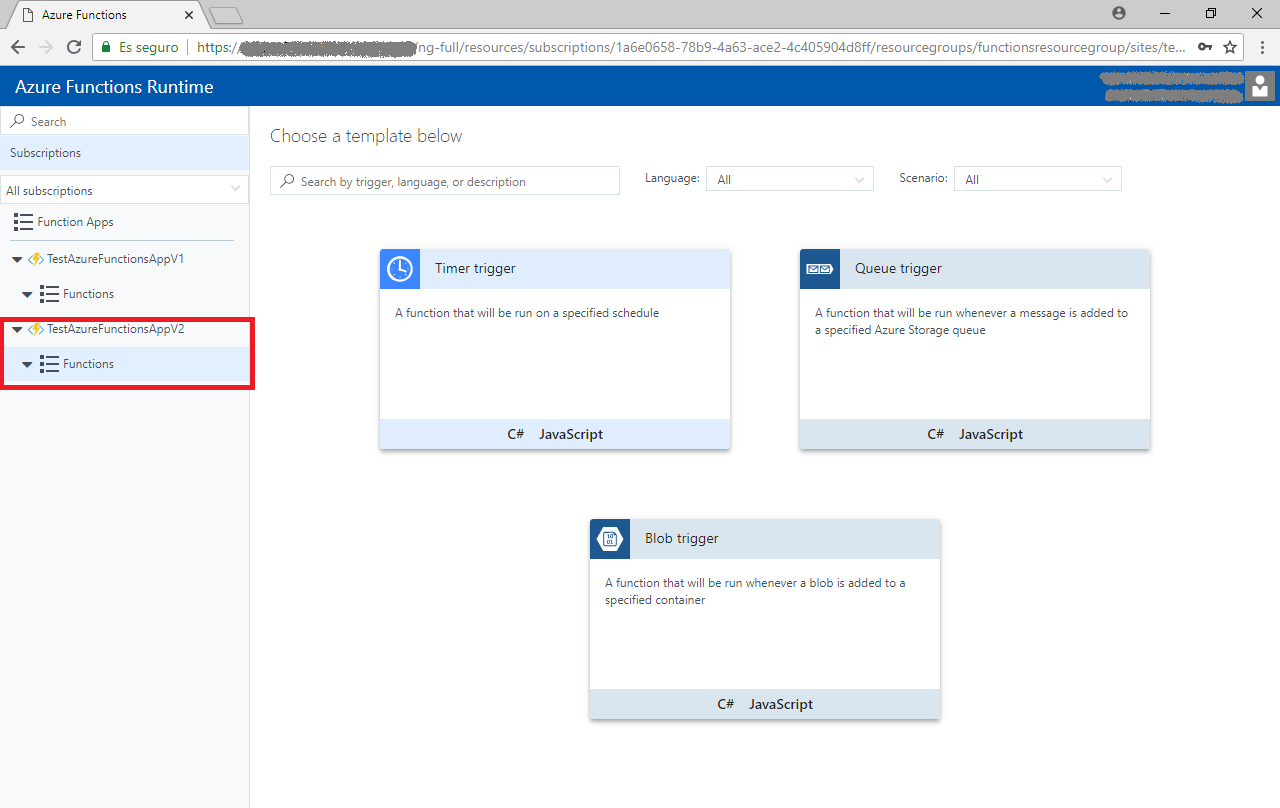This screenshot has width=1280, height=808.
Task: Select TestAzureFunctionsAppV1 label in tree
Action: pyautogui.click(x=115, y=259)
